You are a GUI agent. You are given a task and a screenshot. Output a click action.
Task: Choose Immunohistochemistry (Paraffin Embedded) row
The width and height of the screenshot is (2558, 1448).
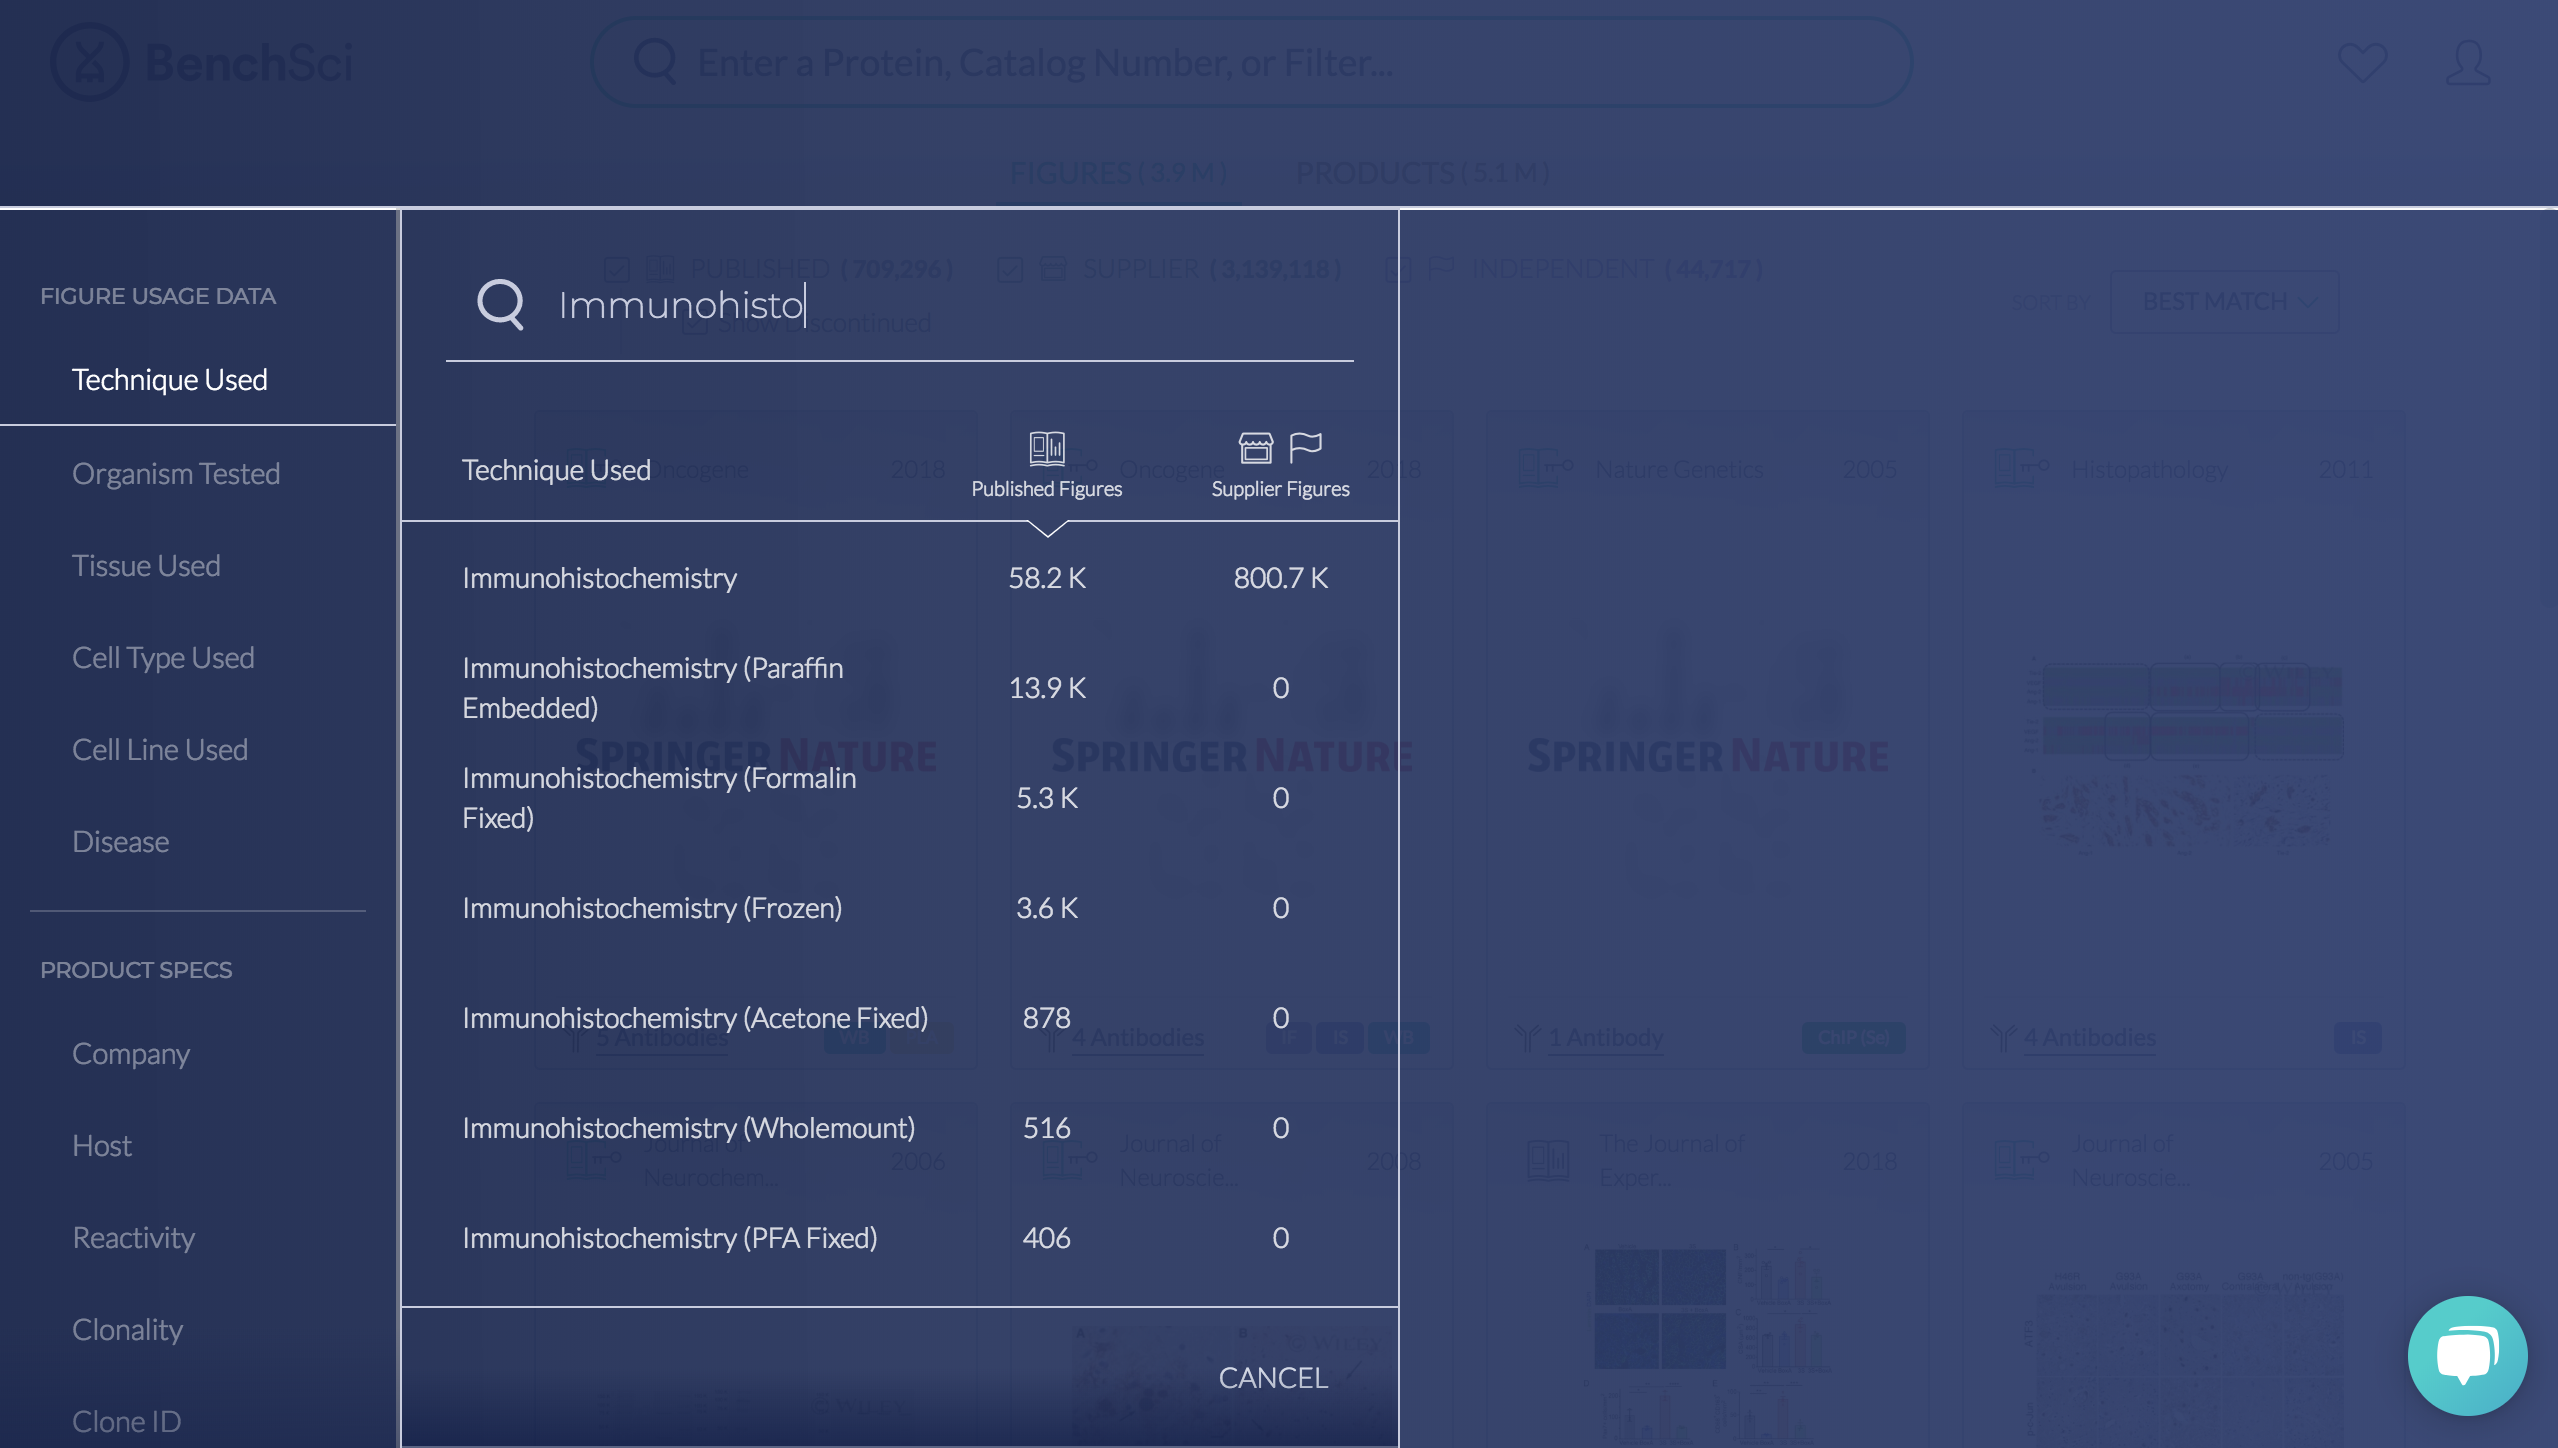click(x=900, y=688)
